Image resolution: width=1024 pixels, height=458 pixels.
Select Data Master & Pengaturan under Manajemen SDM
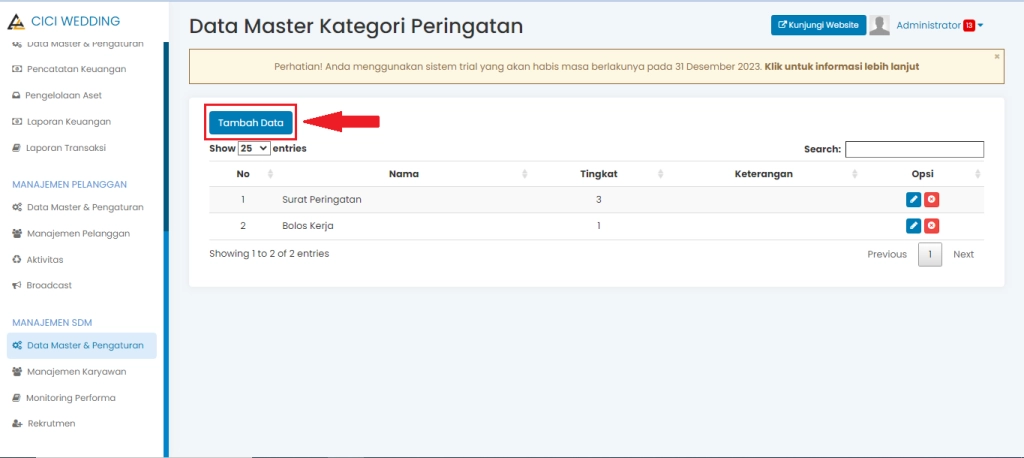(x=82, y=346)
